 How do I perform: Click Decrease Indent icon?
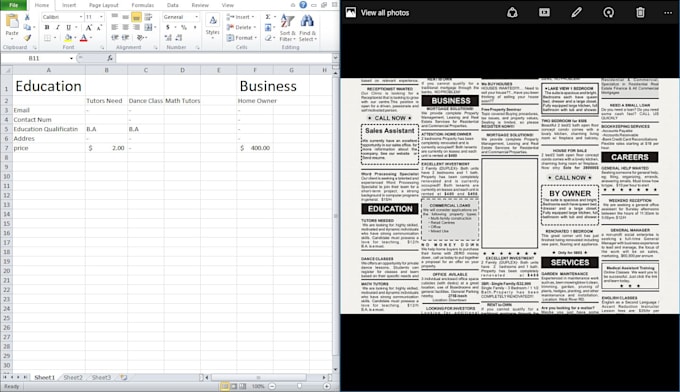click(115, 38)
